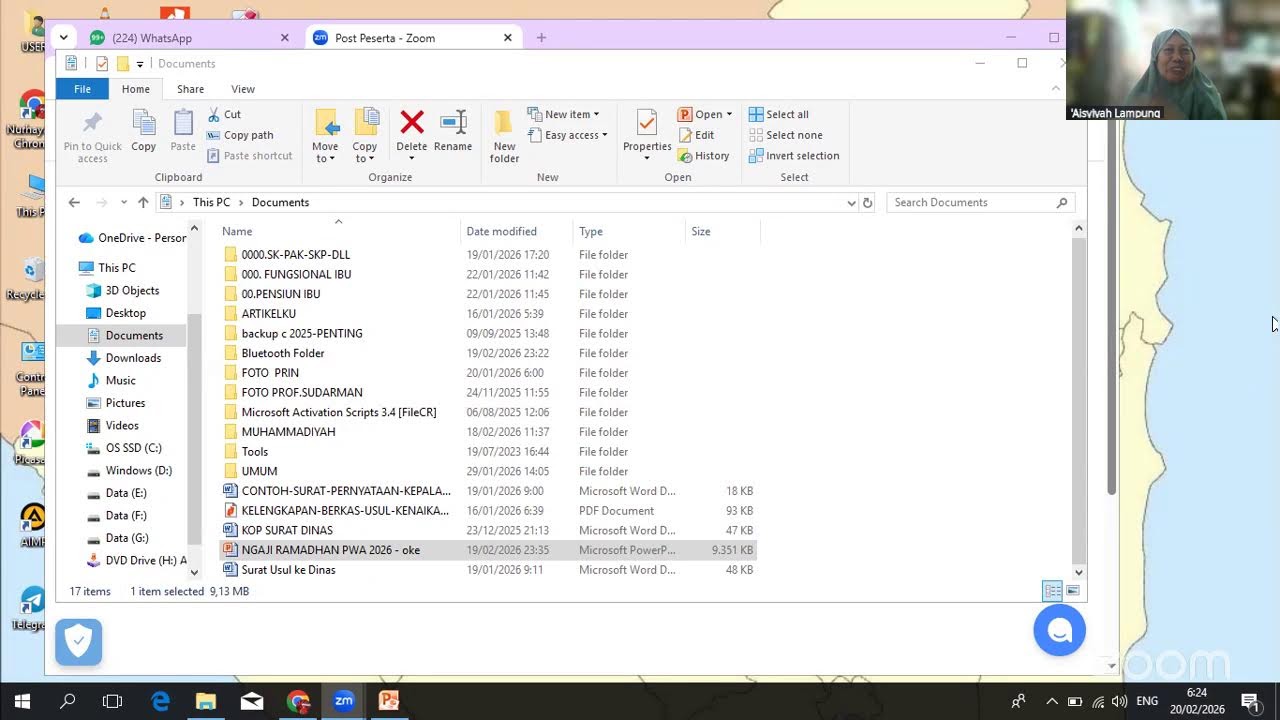Select Downloads in the navigation pane

[x=133, y=358]
